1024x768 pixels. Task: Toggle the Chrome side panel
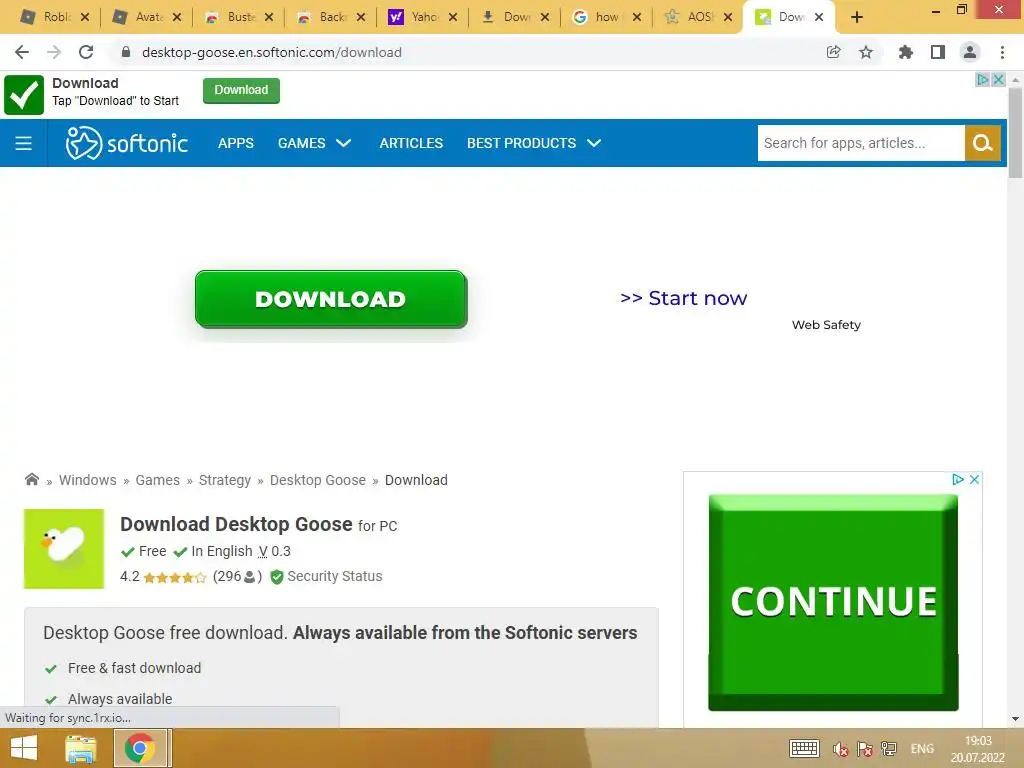(938, 52)
